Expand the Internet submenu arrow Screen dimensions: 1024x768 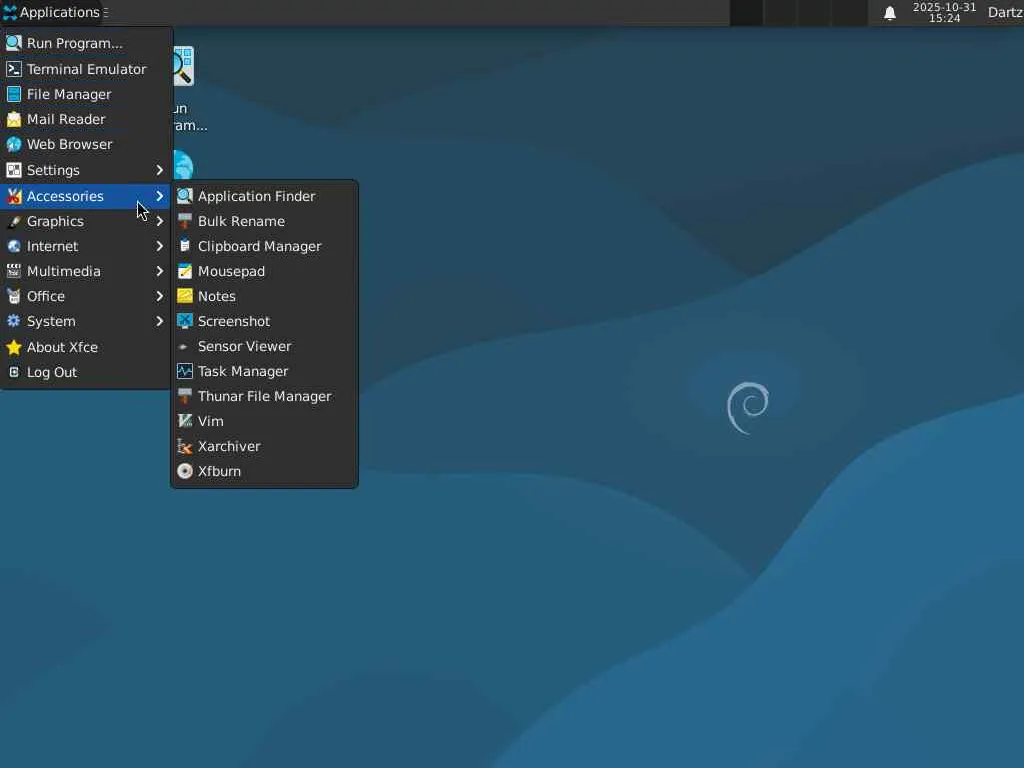point(159,246)
